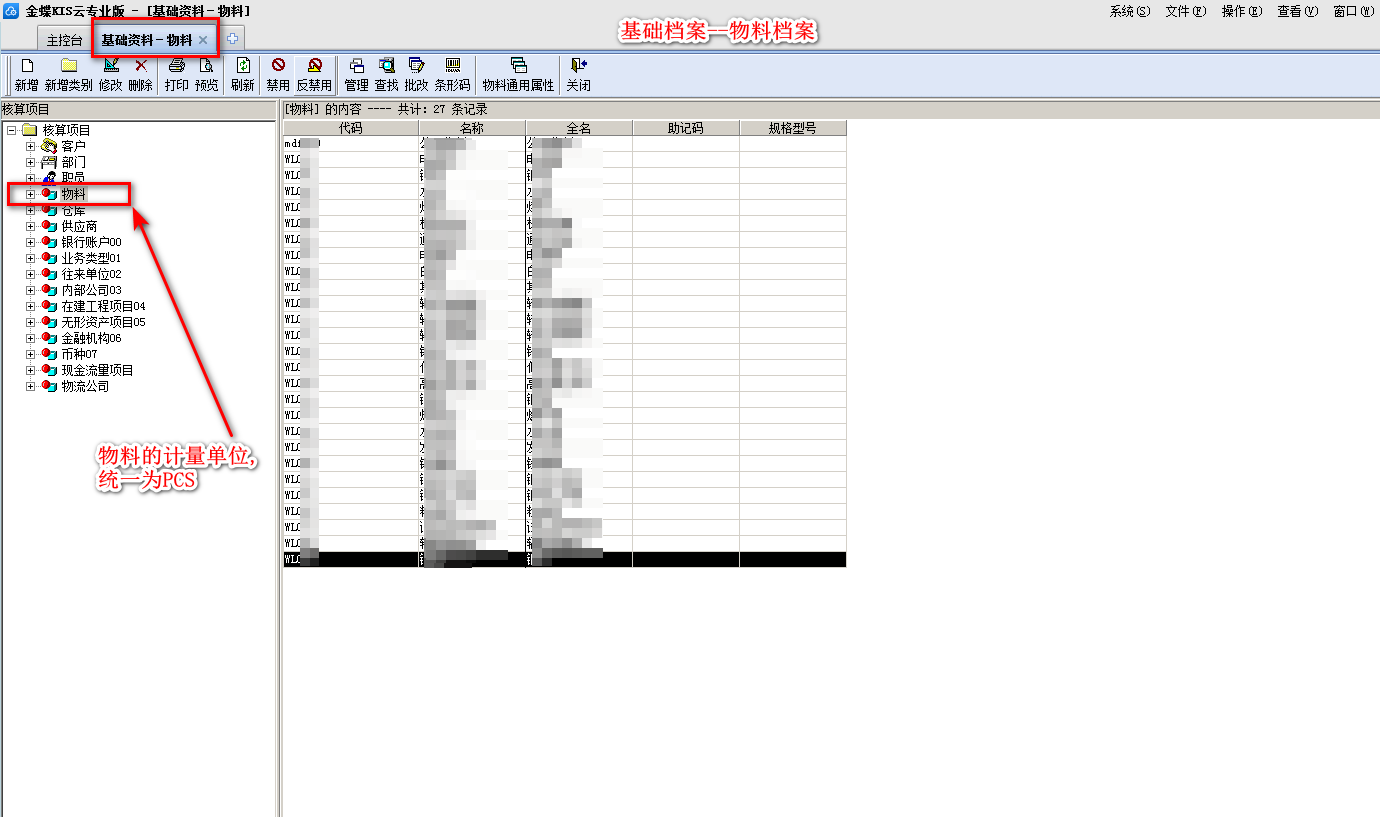Viewport: 1380px width, 817px height.
Task: Expand the 供应商 tree node
Action: [30, 226]
